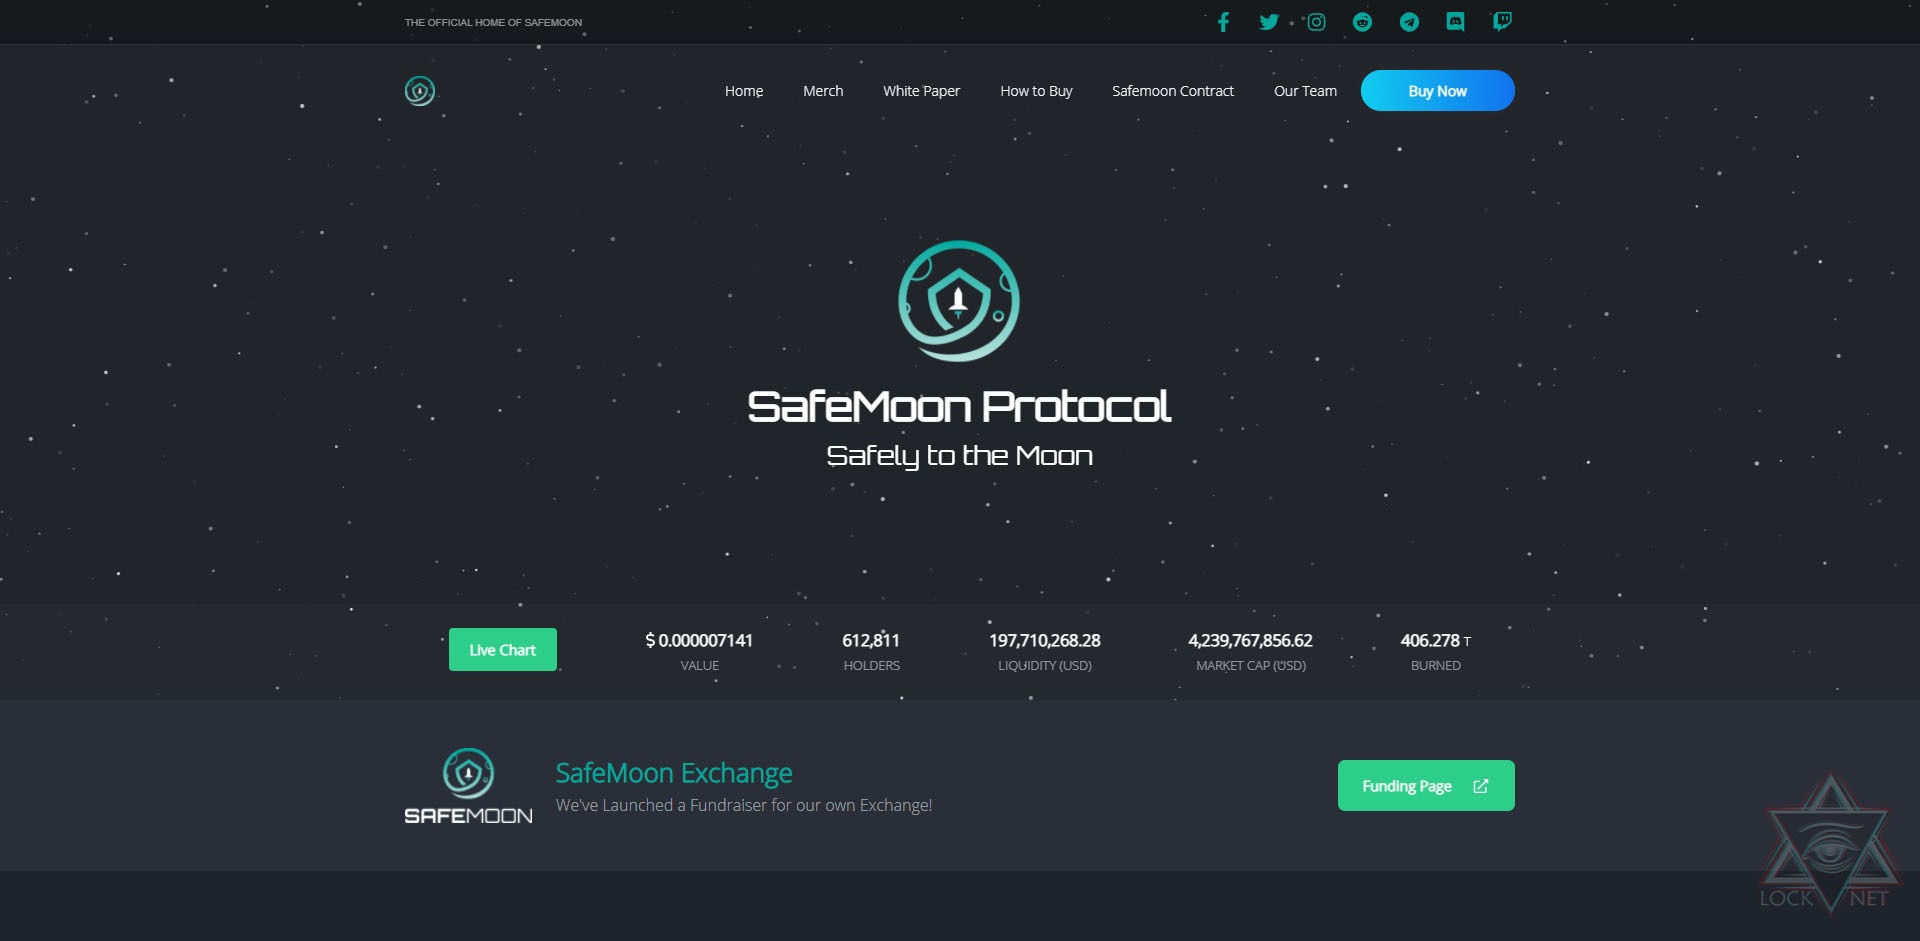Open the Safemoon Contract menu item
The height and width of the screenshot is (941, 1920).
pos(1173,91)
